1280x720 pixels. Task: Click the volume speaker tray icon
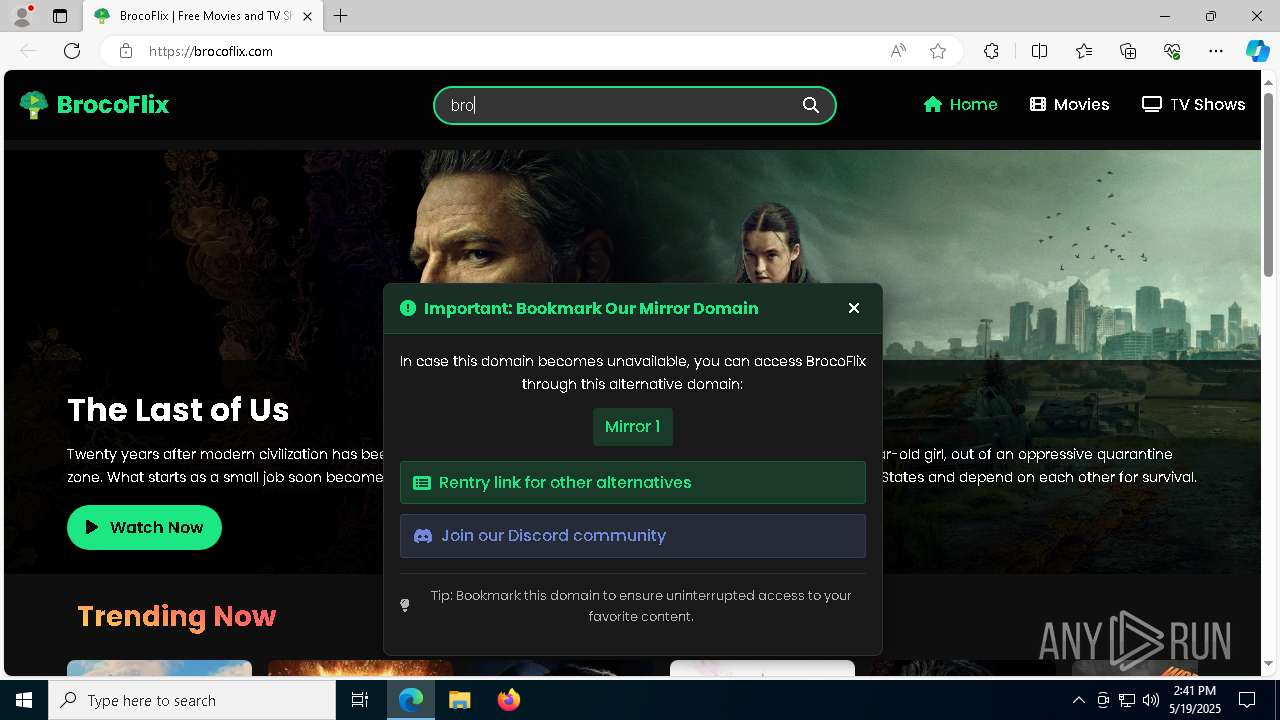tap(1151, 700)
